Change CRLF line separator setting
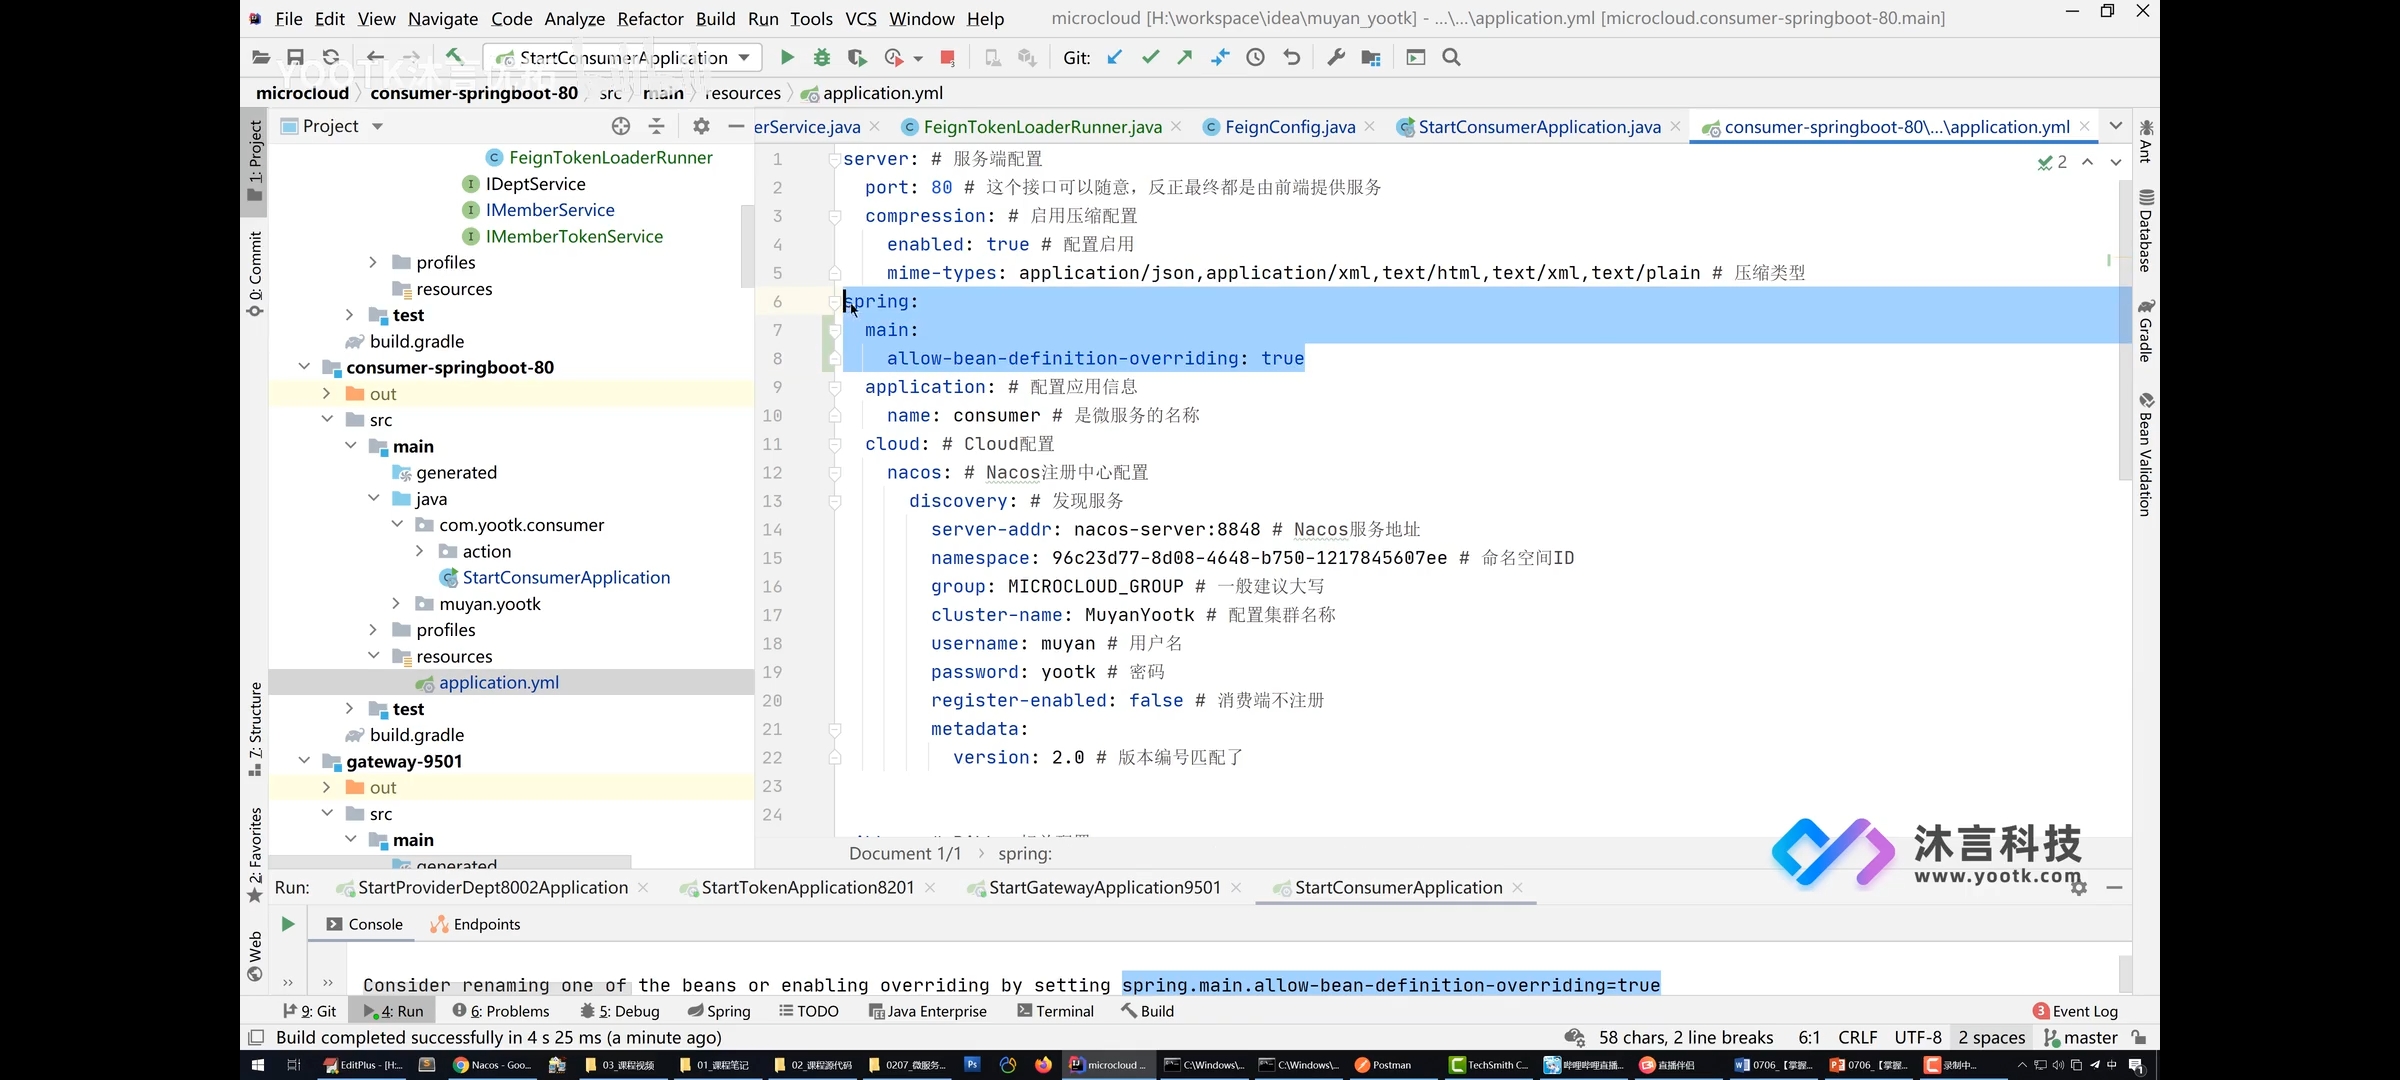This screenshot has width=2400, height=1080. [1857, 1038]
